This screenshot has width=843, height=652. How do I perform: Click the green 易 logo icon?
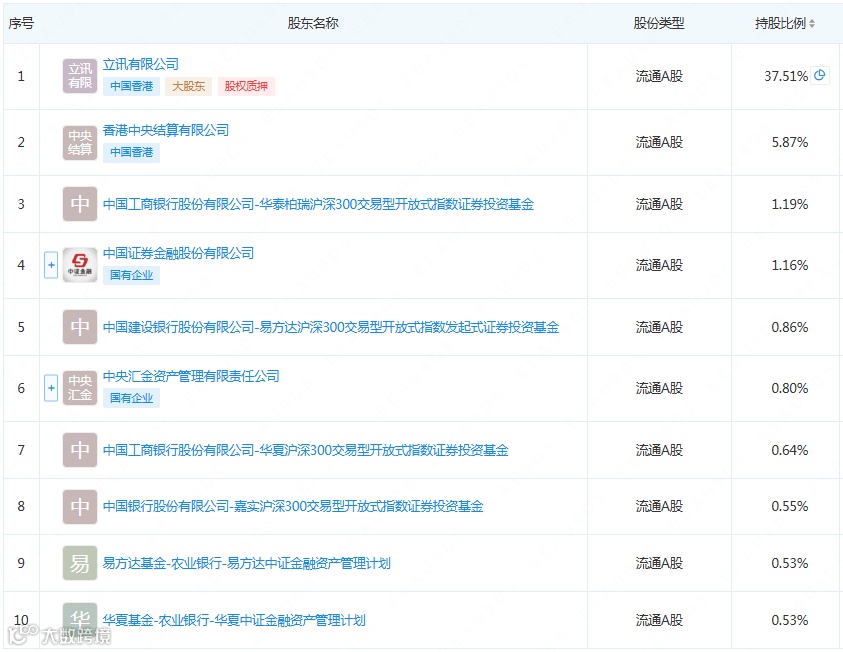pos(80,563)
